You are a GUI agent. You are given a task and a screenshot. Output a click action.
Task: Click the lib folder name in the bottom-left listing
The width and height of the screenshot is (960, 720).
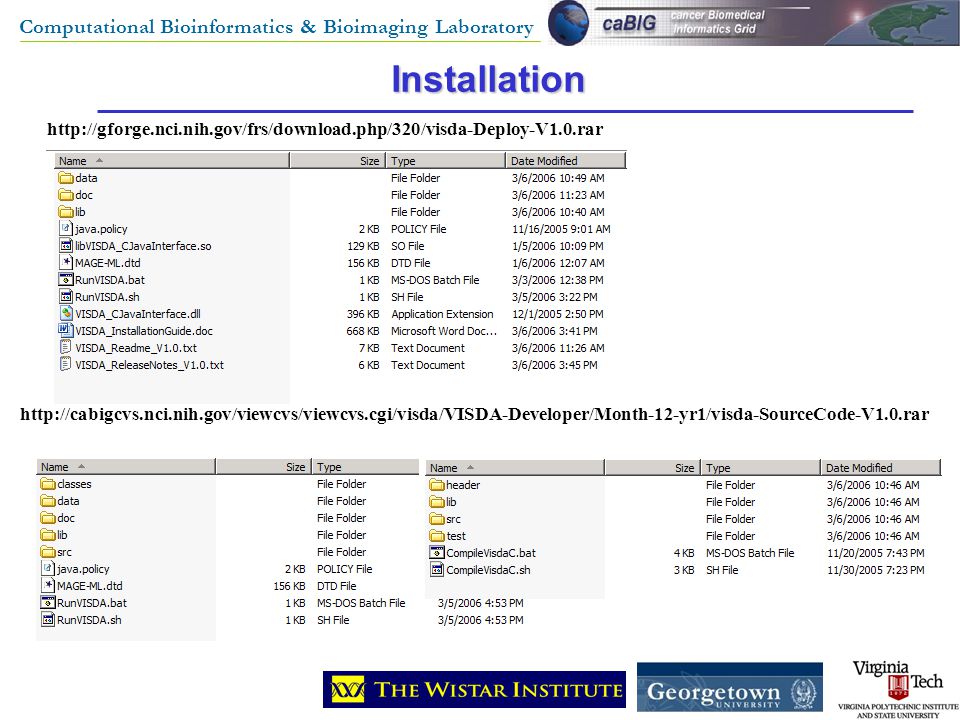pos(62,535)
